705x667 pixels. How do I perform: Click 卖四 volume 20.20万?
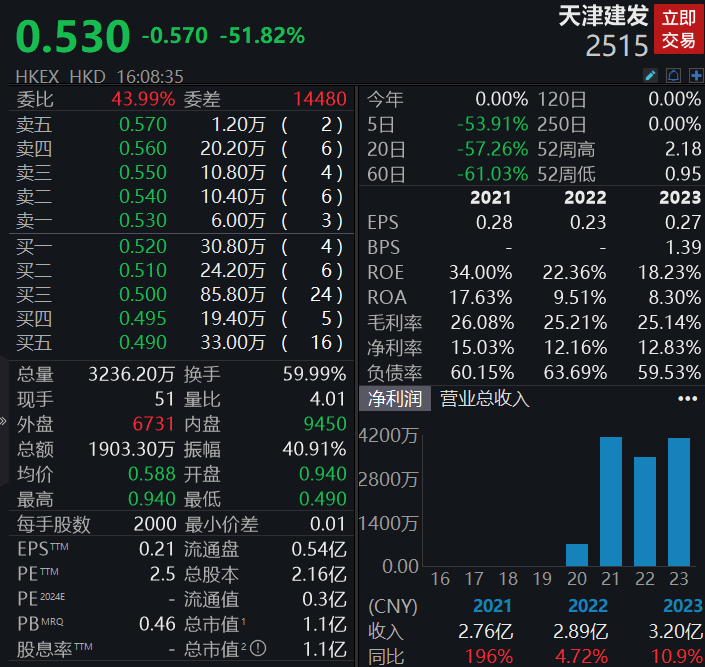232,148
